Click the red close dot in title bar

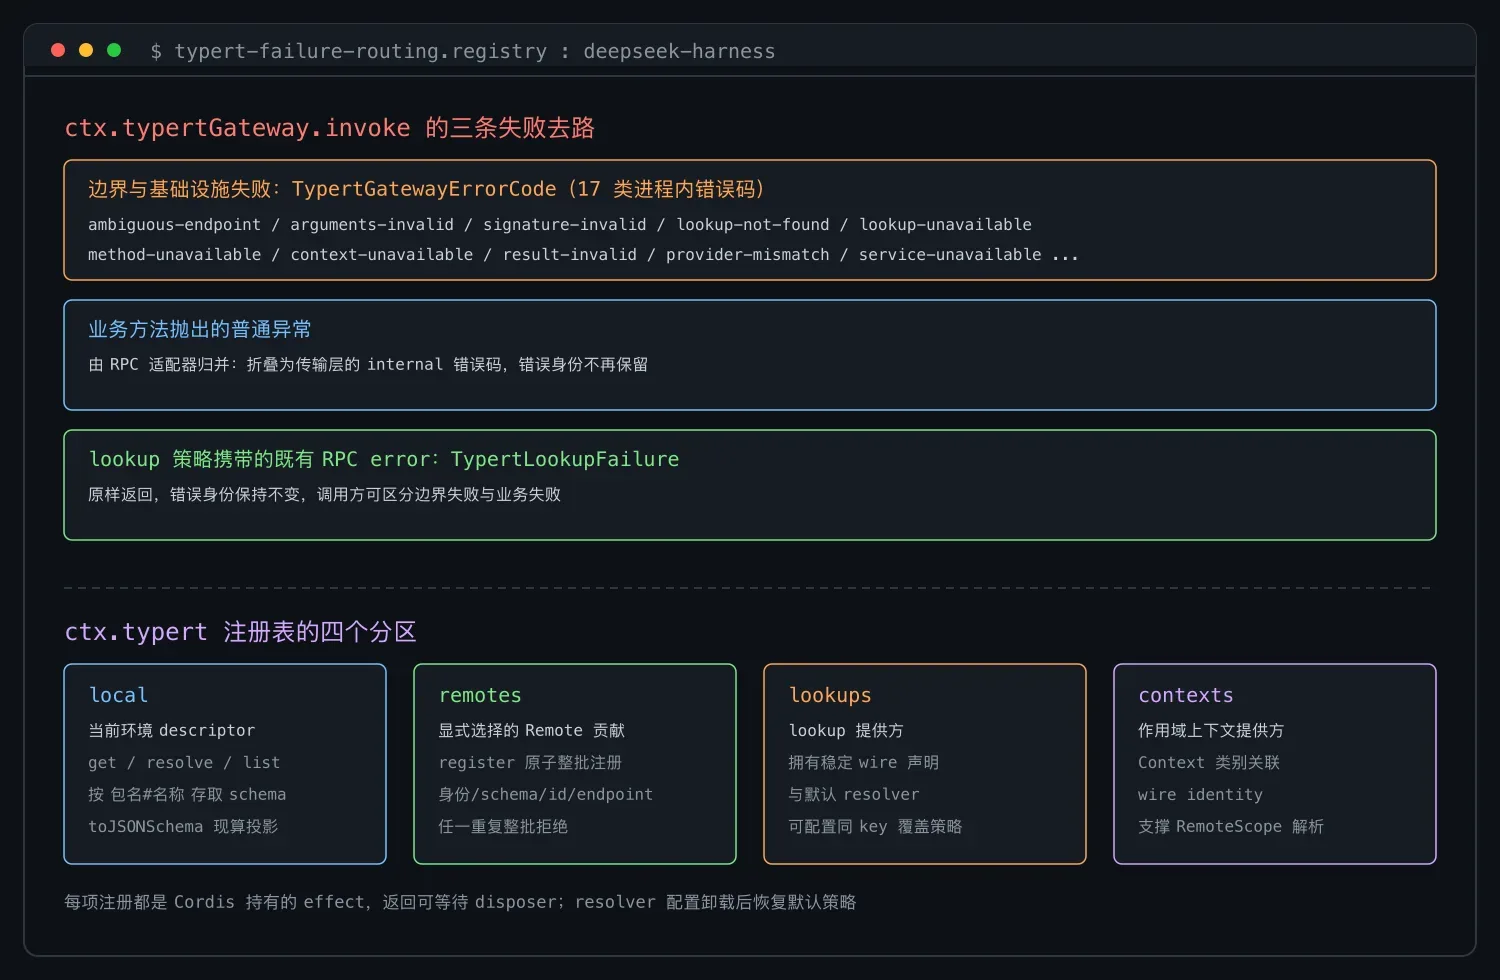point(58,50)
